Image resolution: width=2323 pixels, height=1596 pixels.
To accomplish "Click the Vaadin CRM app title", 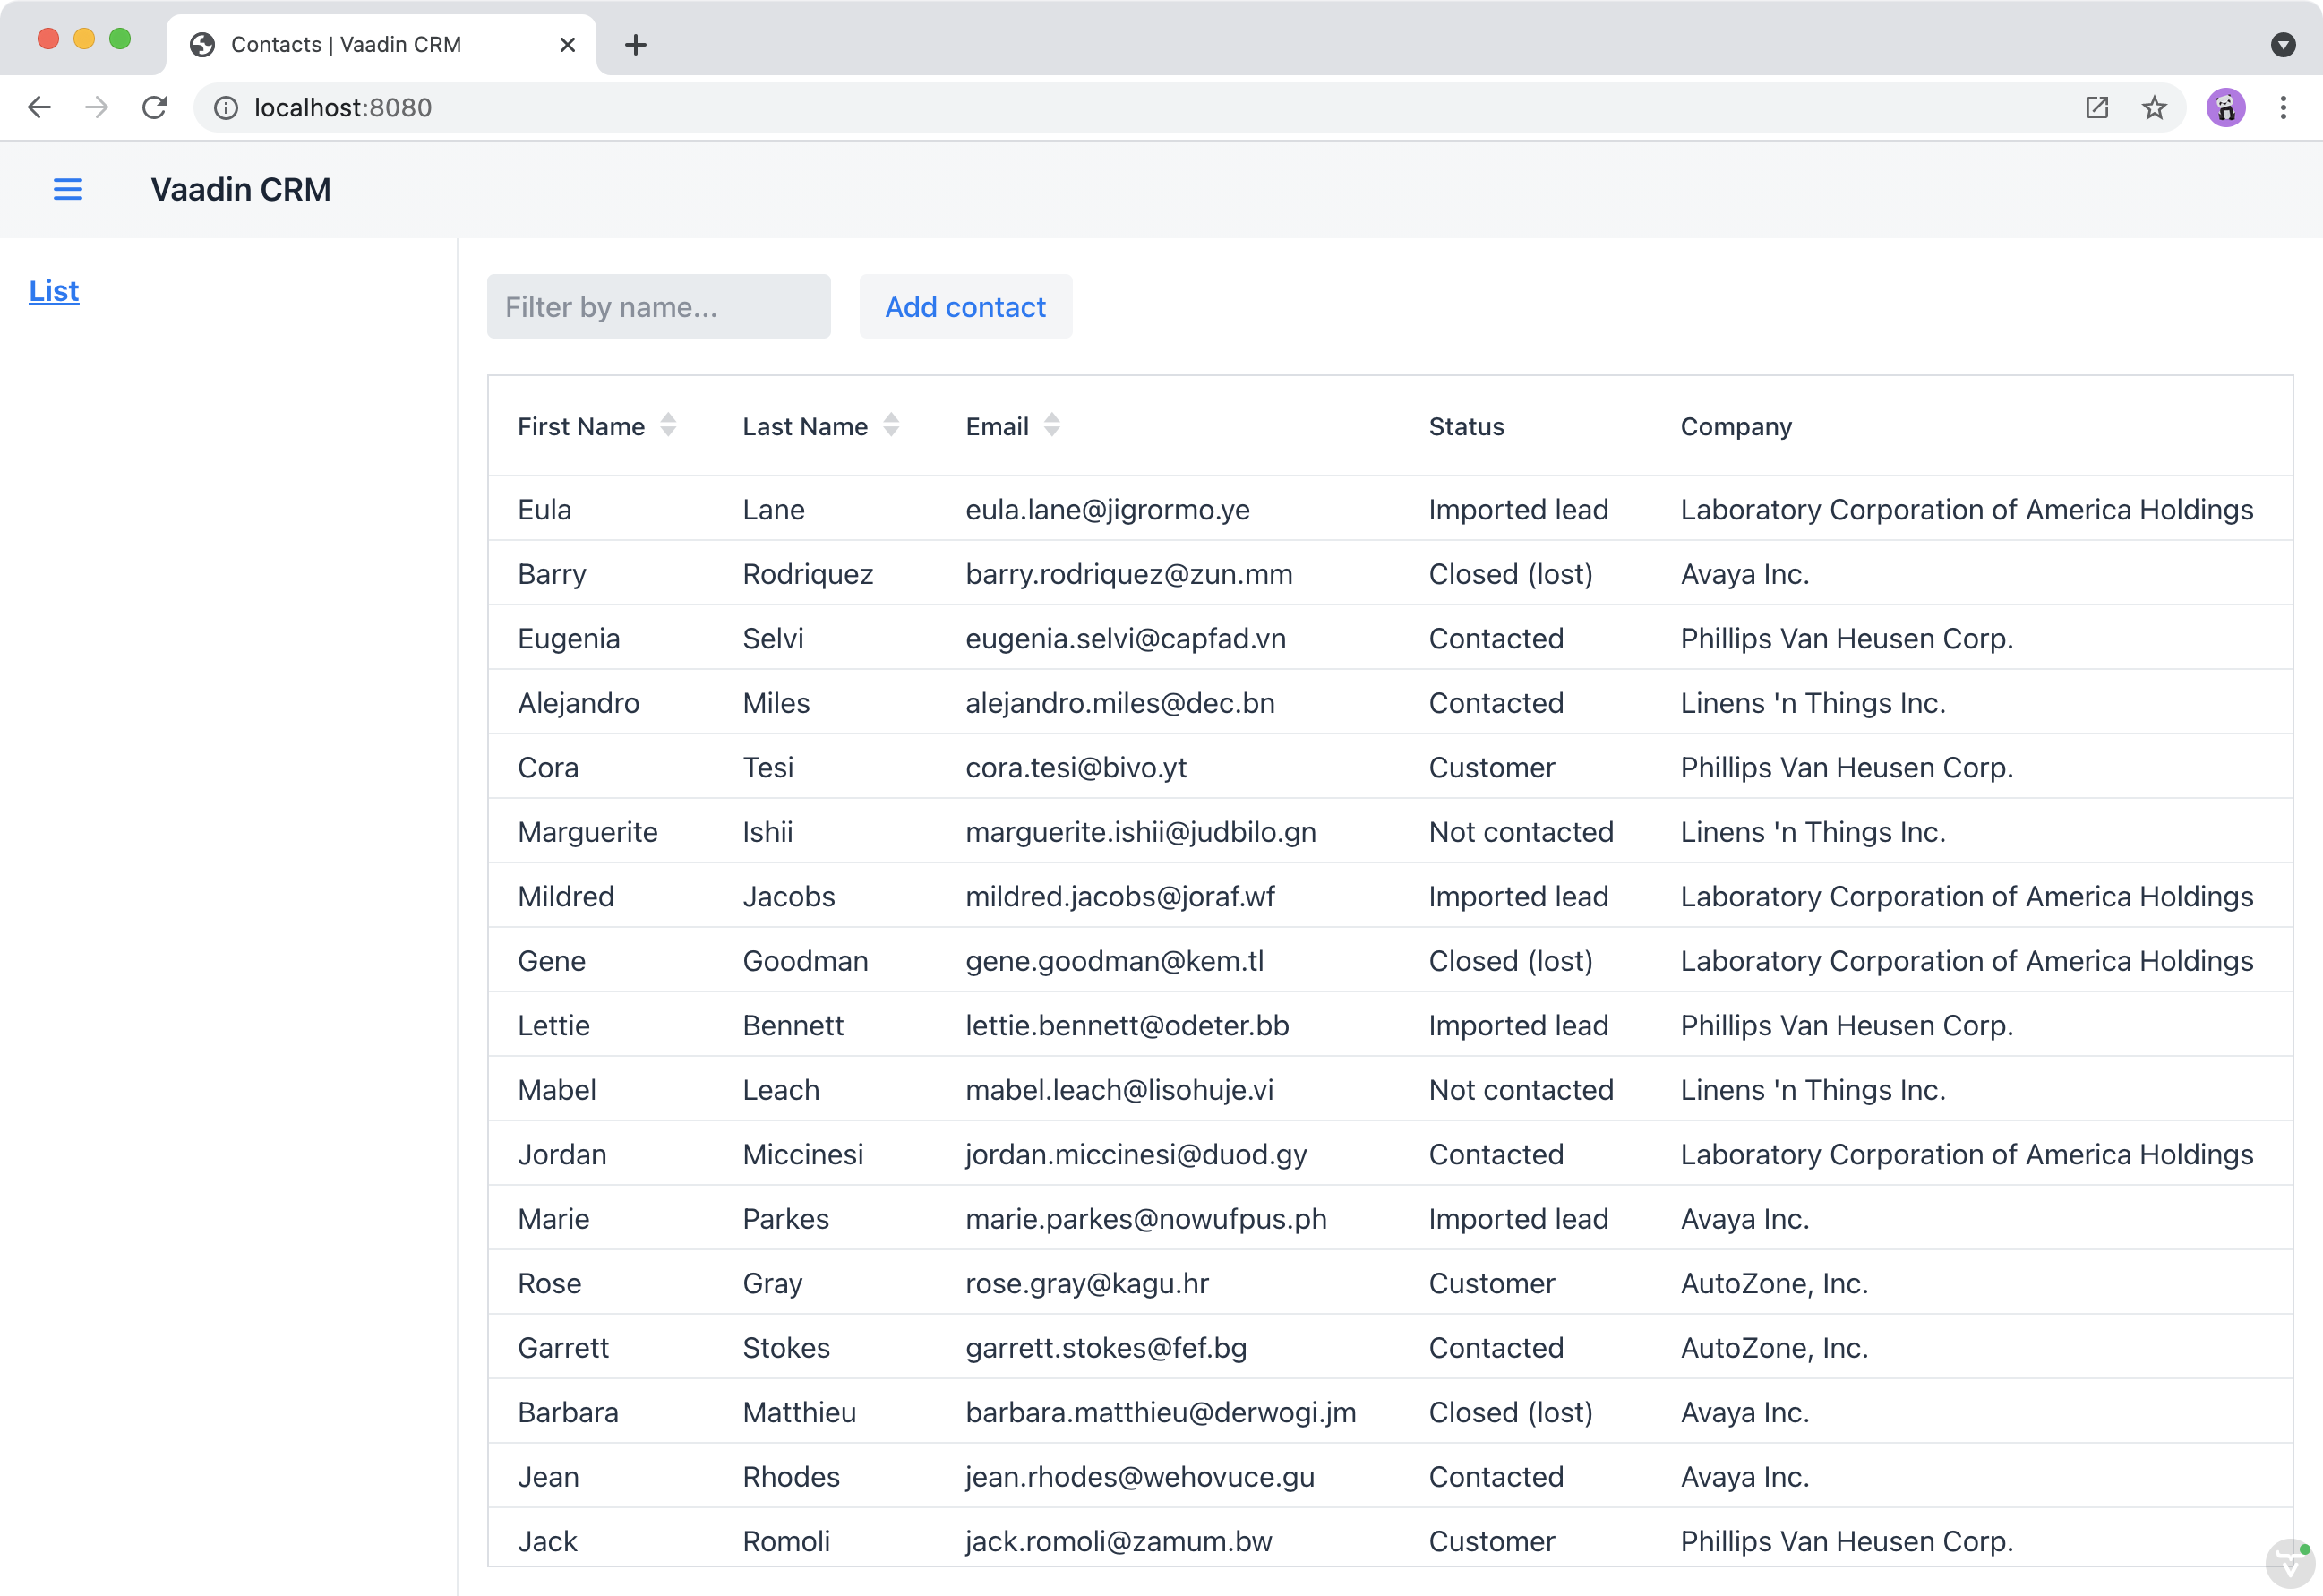I will tap(240, 189).
